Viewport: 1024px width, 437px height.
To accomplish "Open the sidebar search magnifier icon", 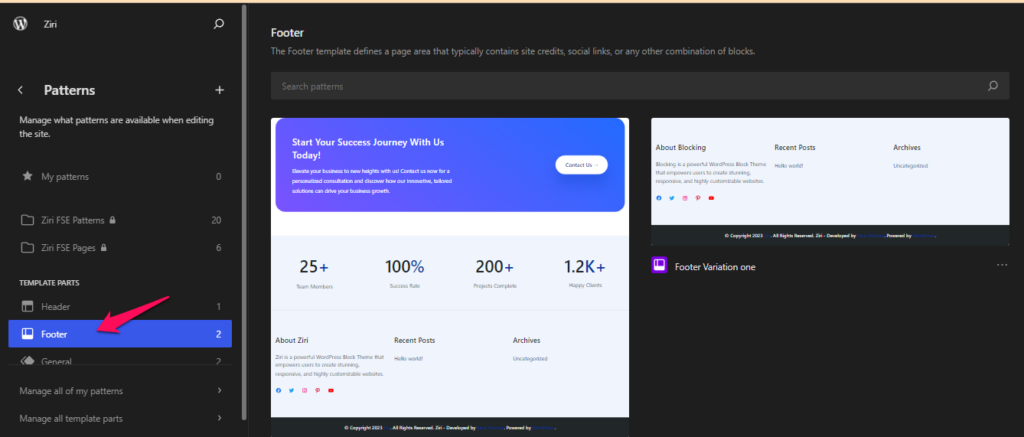I will pos(219,24).
